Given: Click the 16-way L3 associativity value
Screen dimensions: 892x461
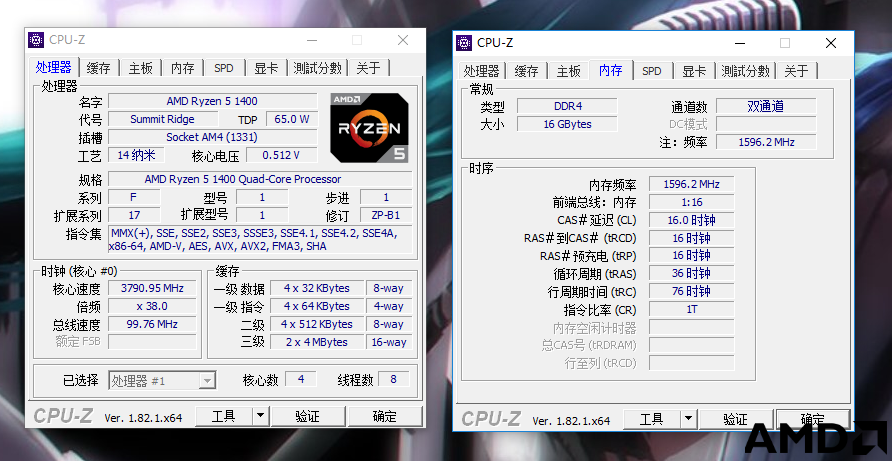Looking at the screenshot, I should point(389,343).
